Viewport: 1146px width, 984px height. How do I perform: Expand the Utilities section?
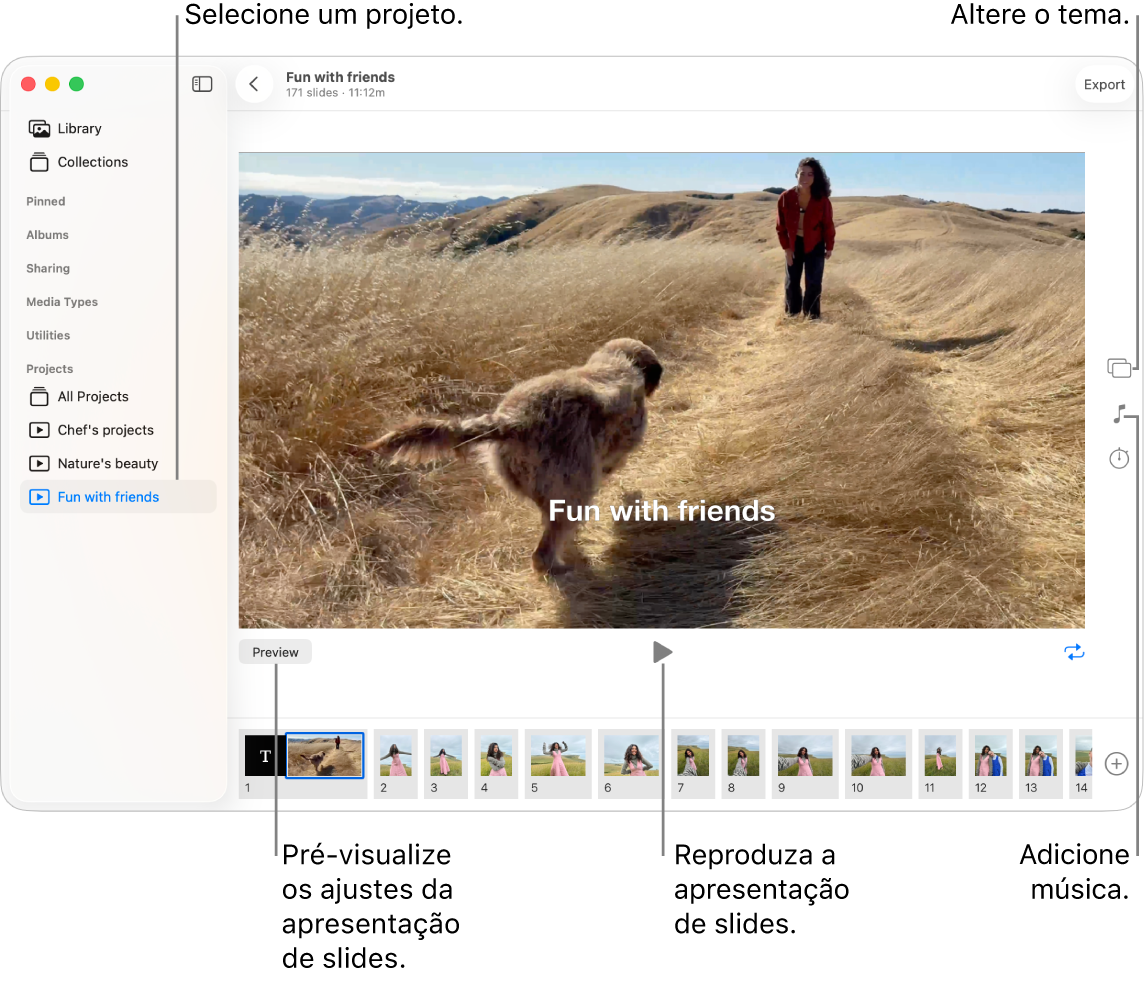48,336
